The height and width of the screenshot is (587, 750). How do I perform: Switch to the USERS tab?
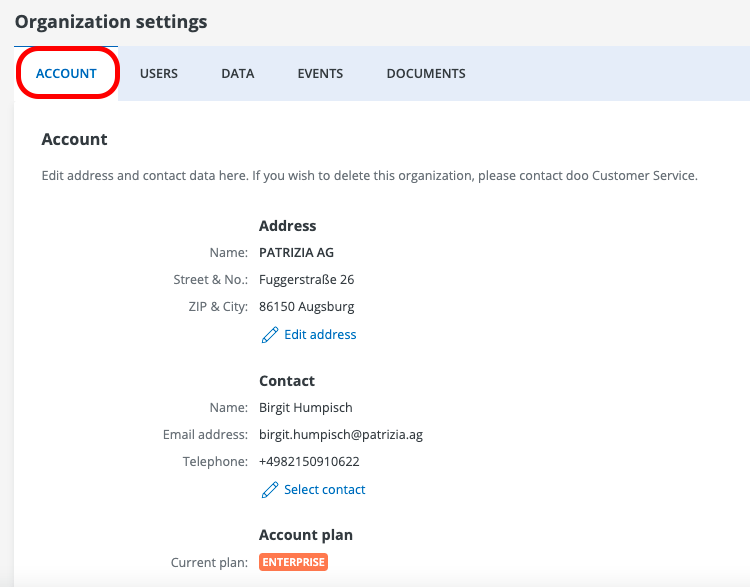tap(159, 74)
